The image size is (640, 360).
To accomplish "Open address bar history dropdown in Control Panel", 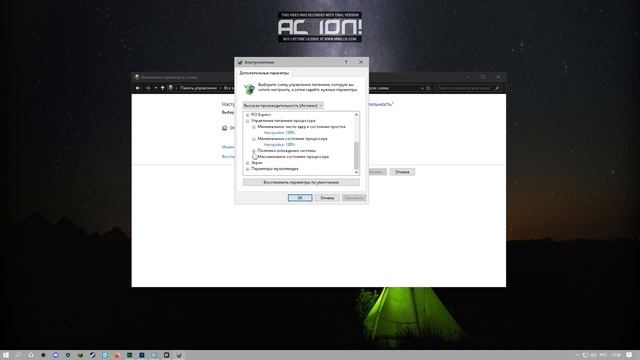I will (x=422, y=88).
